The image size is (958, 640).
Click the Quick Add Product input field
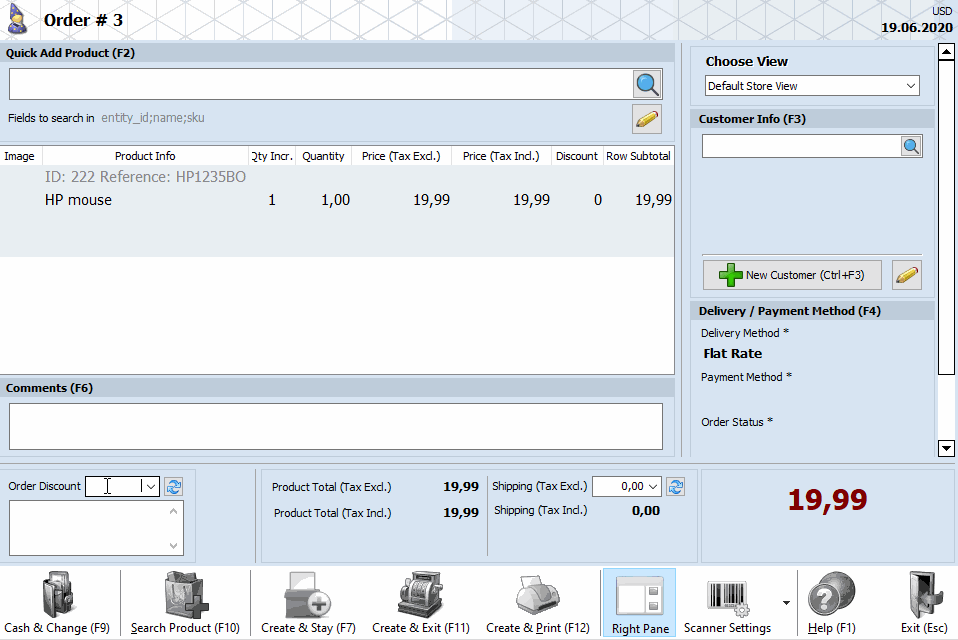[321, 84]
